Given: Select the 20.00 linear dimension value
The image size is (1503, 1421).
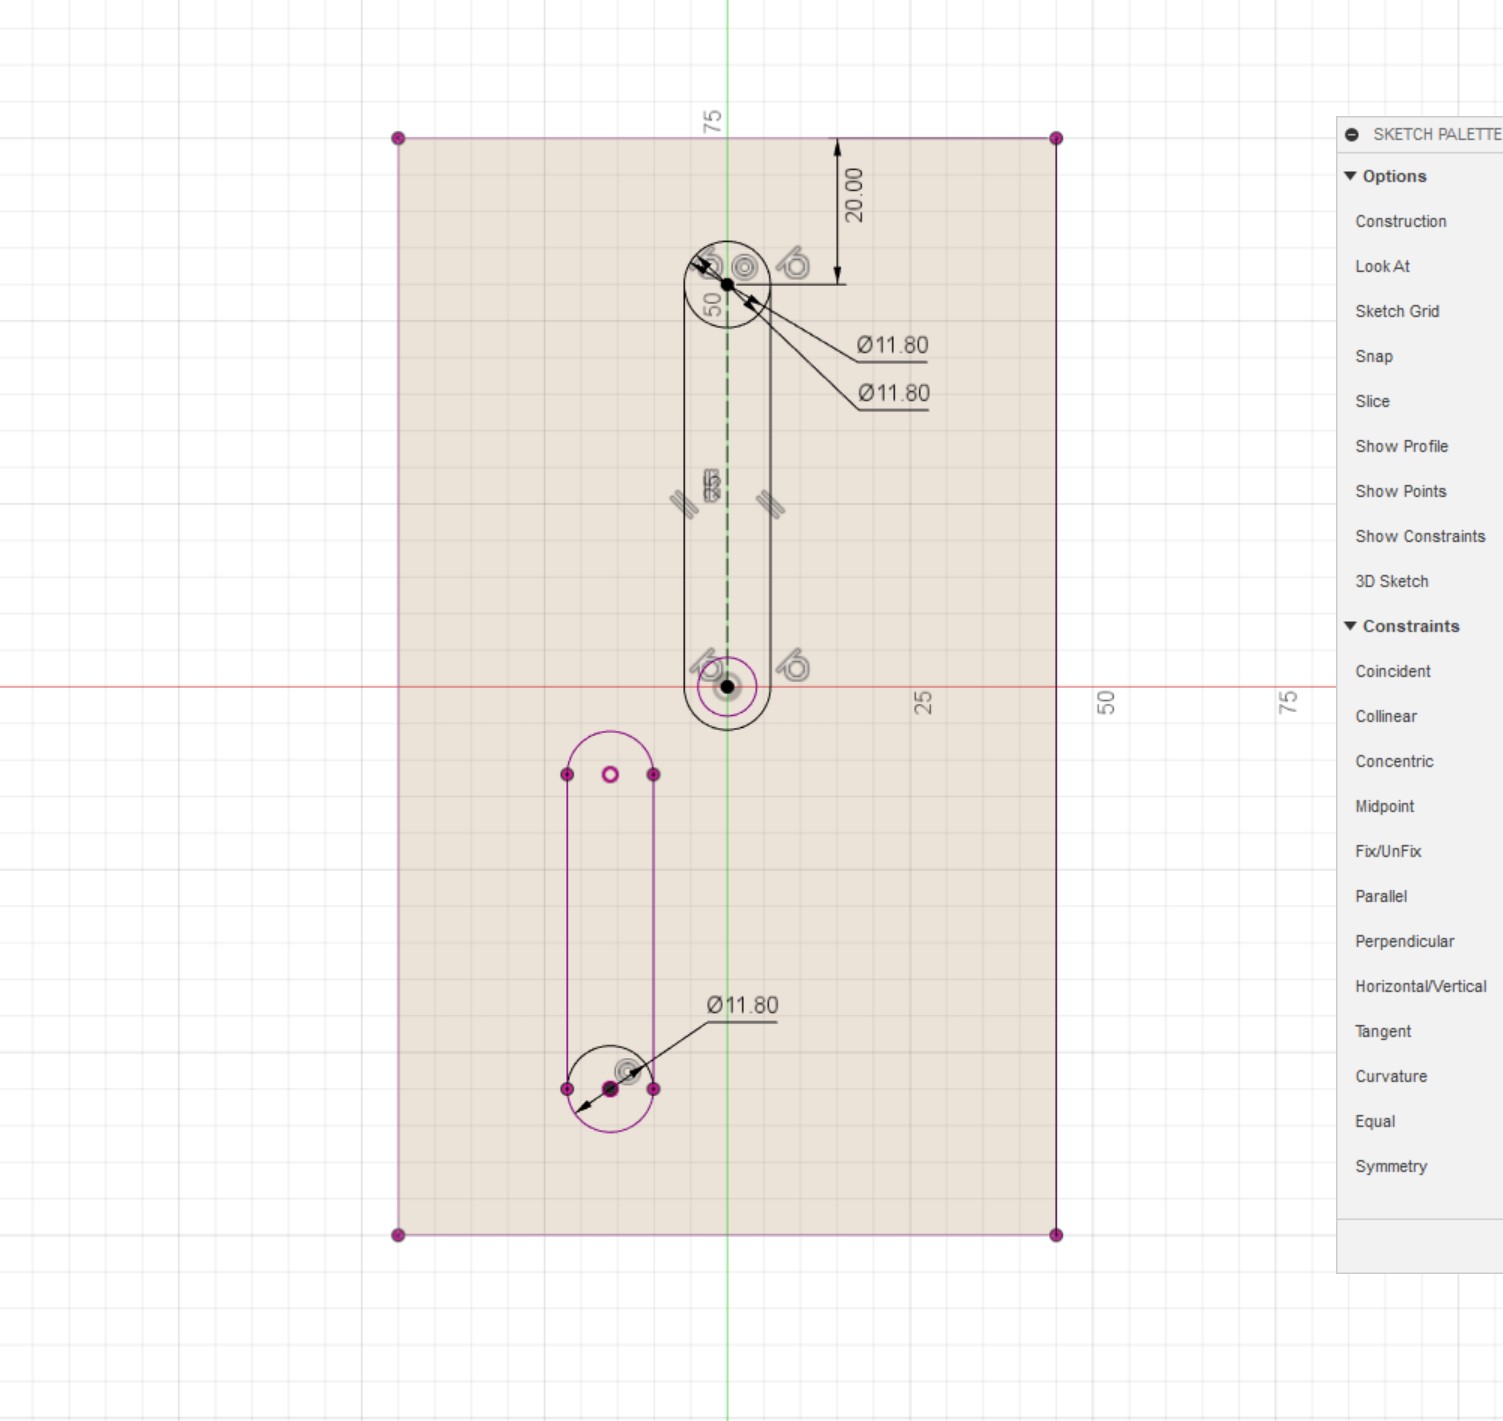Looking at the screenshot, I should pyautogui.click(x=853, y=195).
